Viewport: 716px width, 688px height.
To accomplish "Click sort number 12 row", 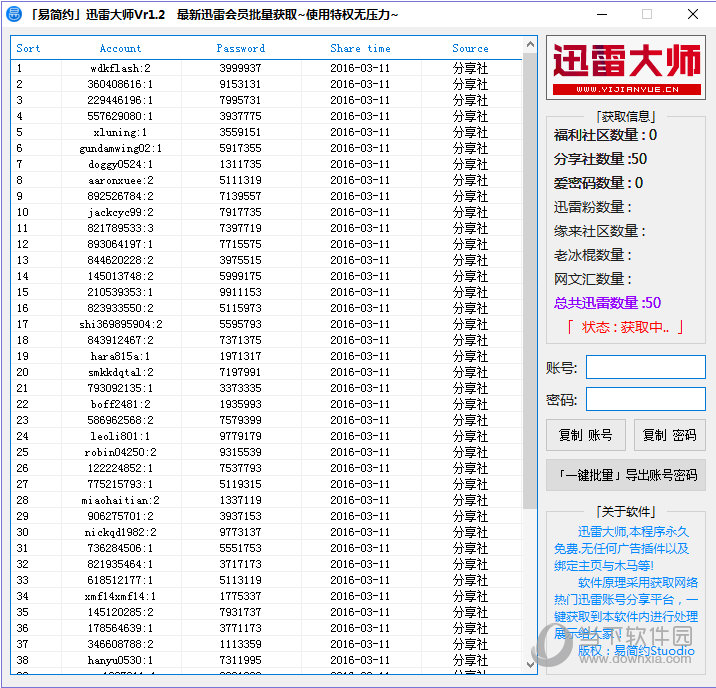I will (x=22, y=244).
